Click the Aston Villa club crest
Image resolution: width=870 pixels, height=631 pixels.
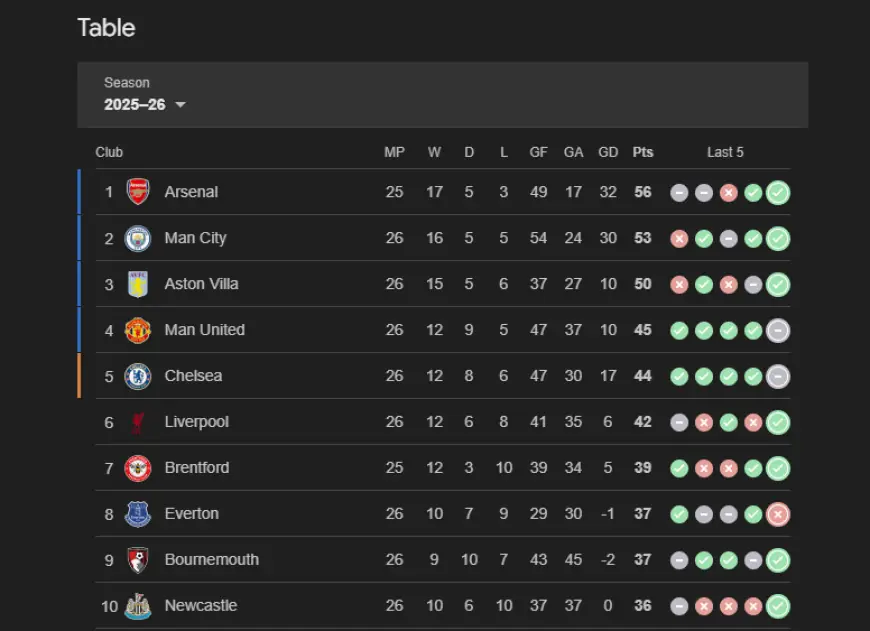(x=137, y=284)
